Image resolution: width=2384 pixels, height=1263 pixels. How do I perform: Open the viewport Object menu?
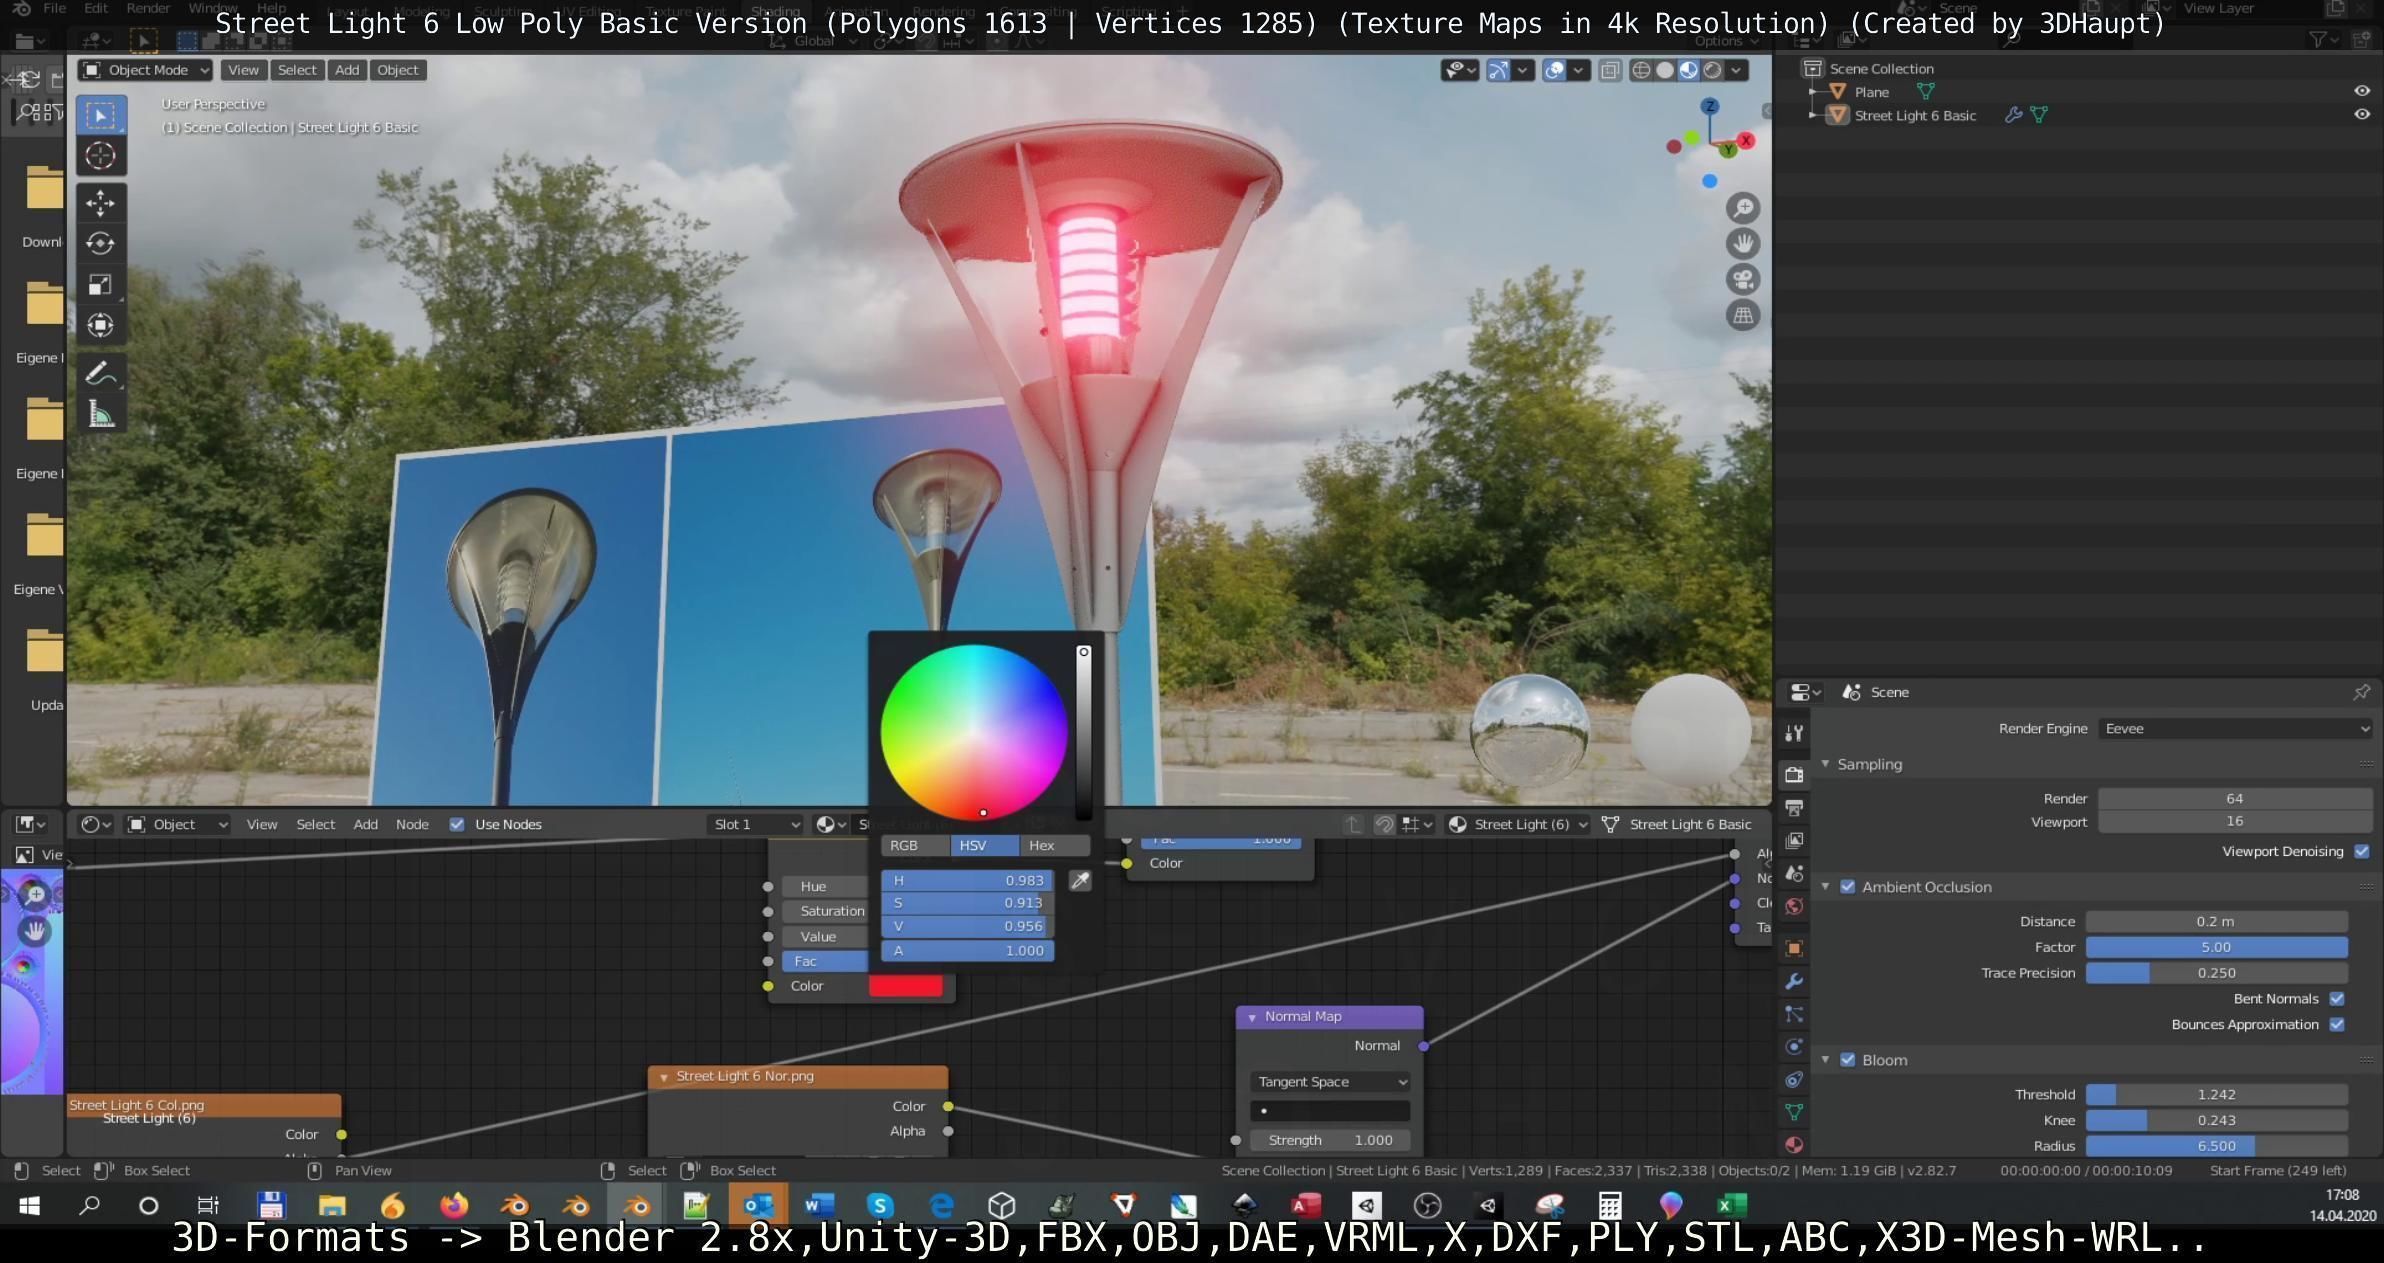398,70
